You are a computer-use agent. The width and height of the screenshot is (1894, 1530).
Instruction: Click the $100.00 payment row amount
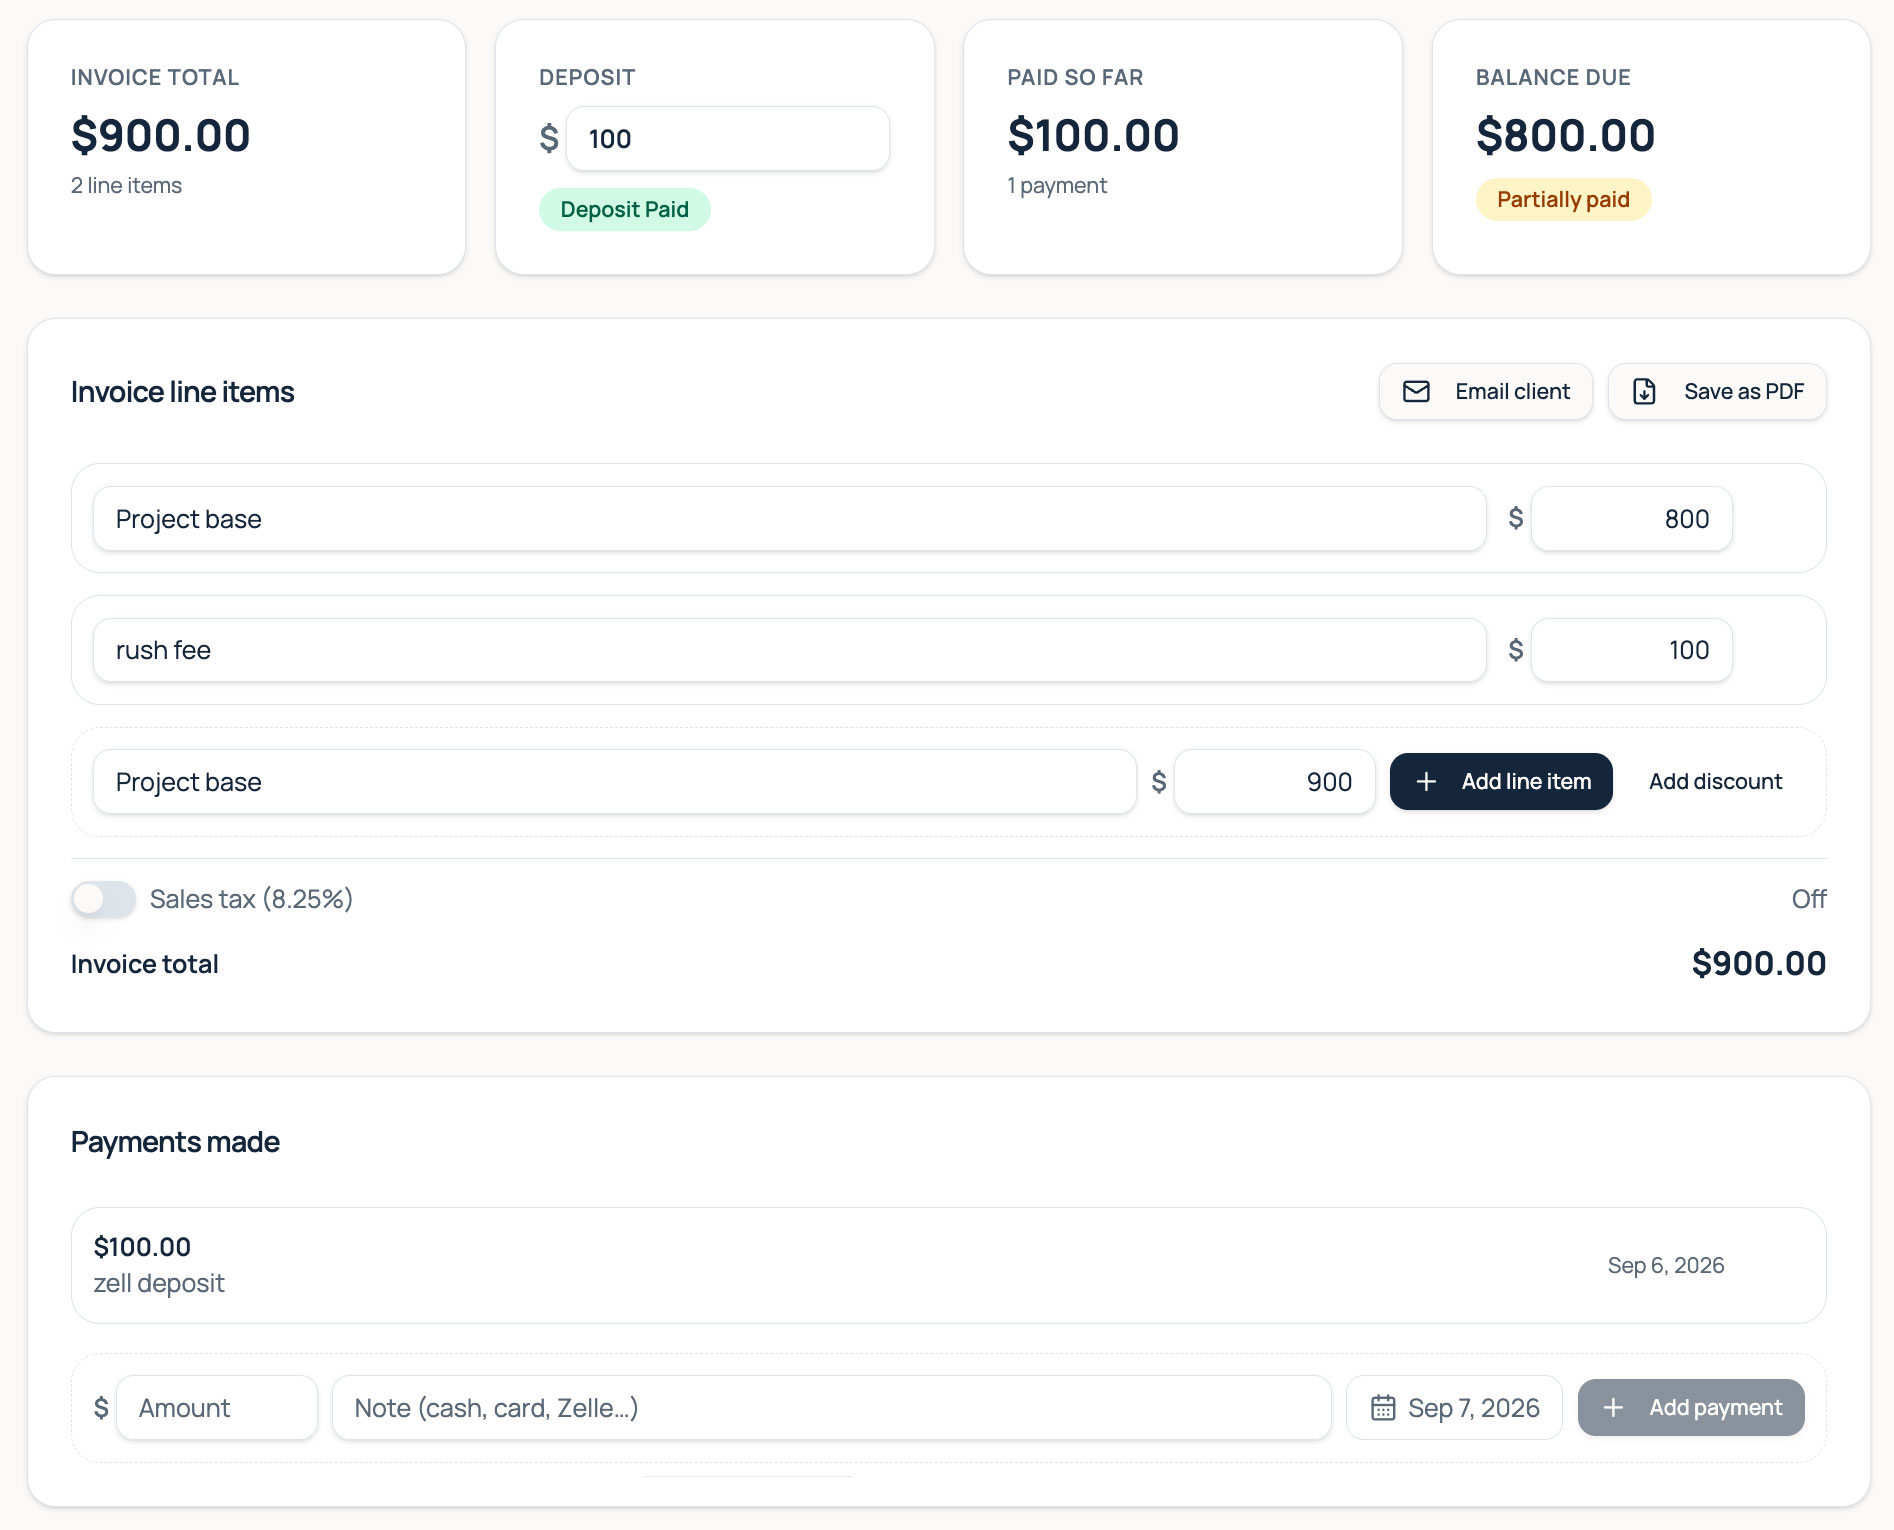142,1247
